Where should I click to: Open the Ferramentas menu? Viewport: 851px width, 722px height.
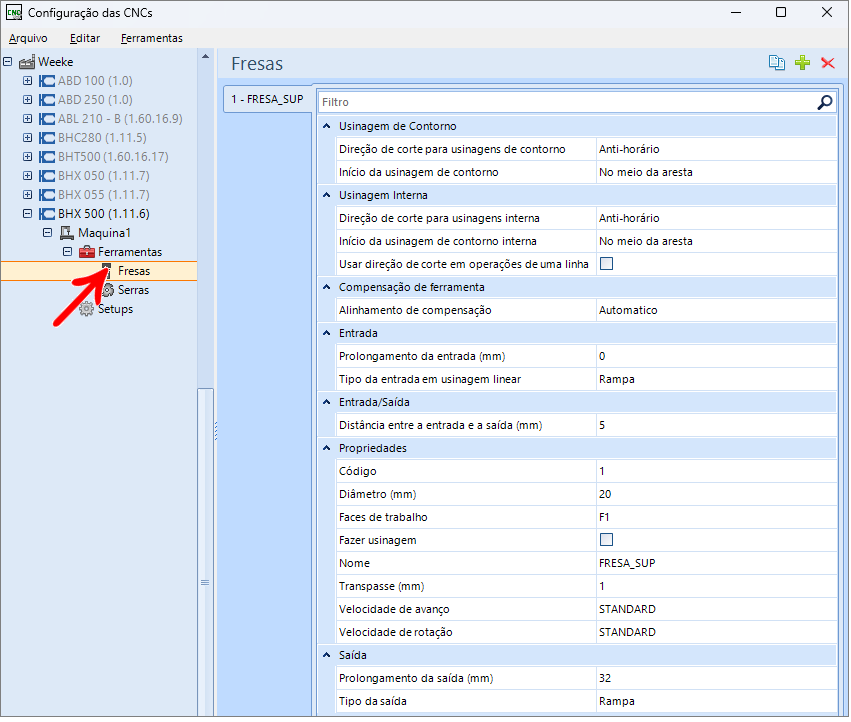151,38
